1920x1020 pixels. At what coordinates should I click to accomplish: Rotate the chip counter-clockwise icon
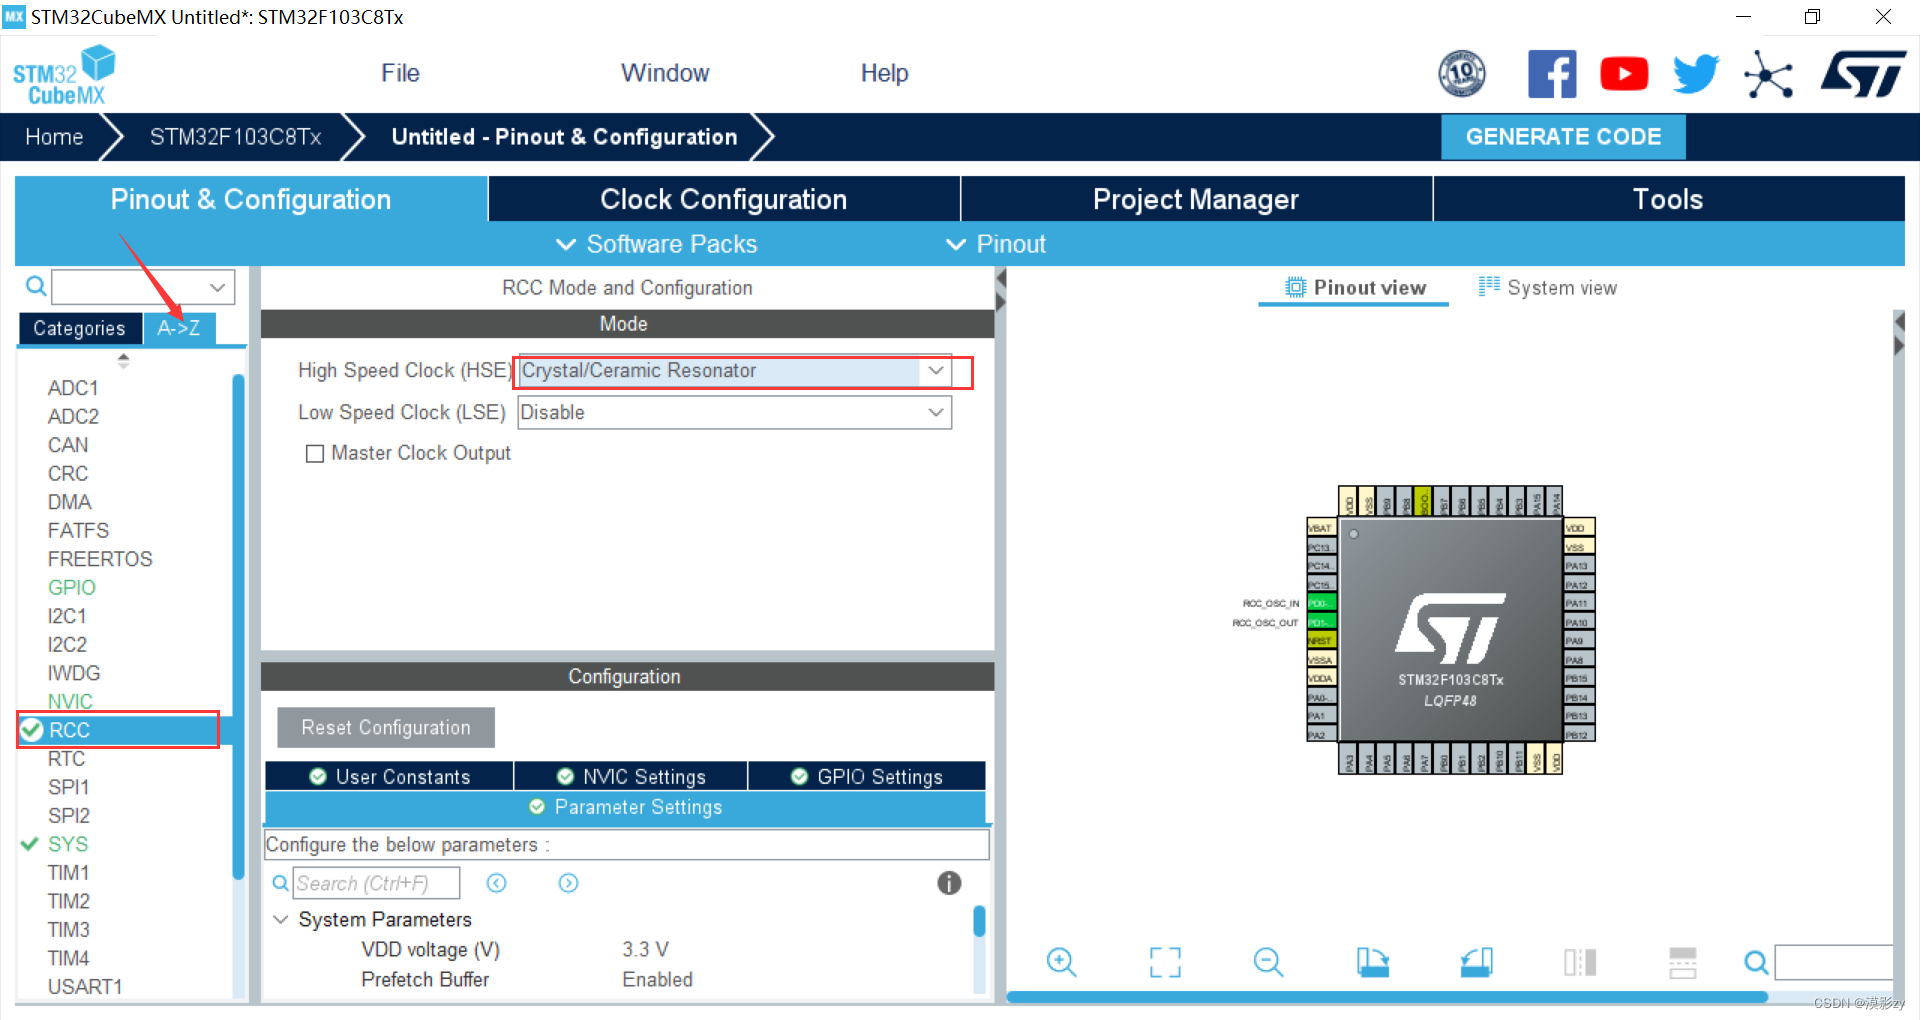pyautogui.click(x=1477, y=962)
